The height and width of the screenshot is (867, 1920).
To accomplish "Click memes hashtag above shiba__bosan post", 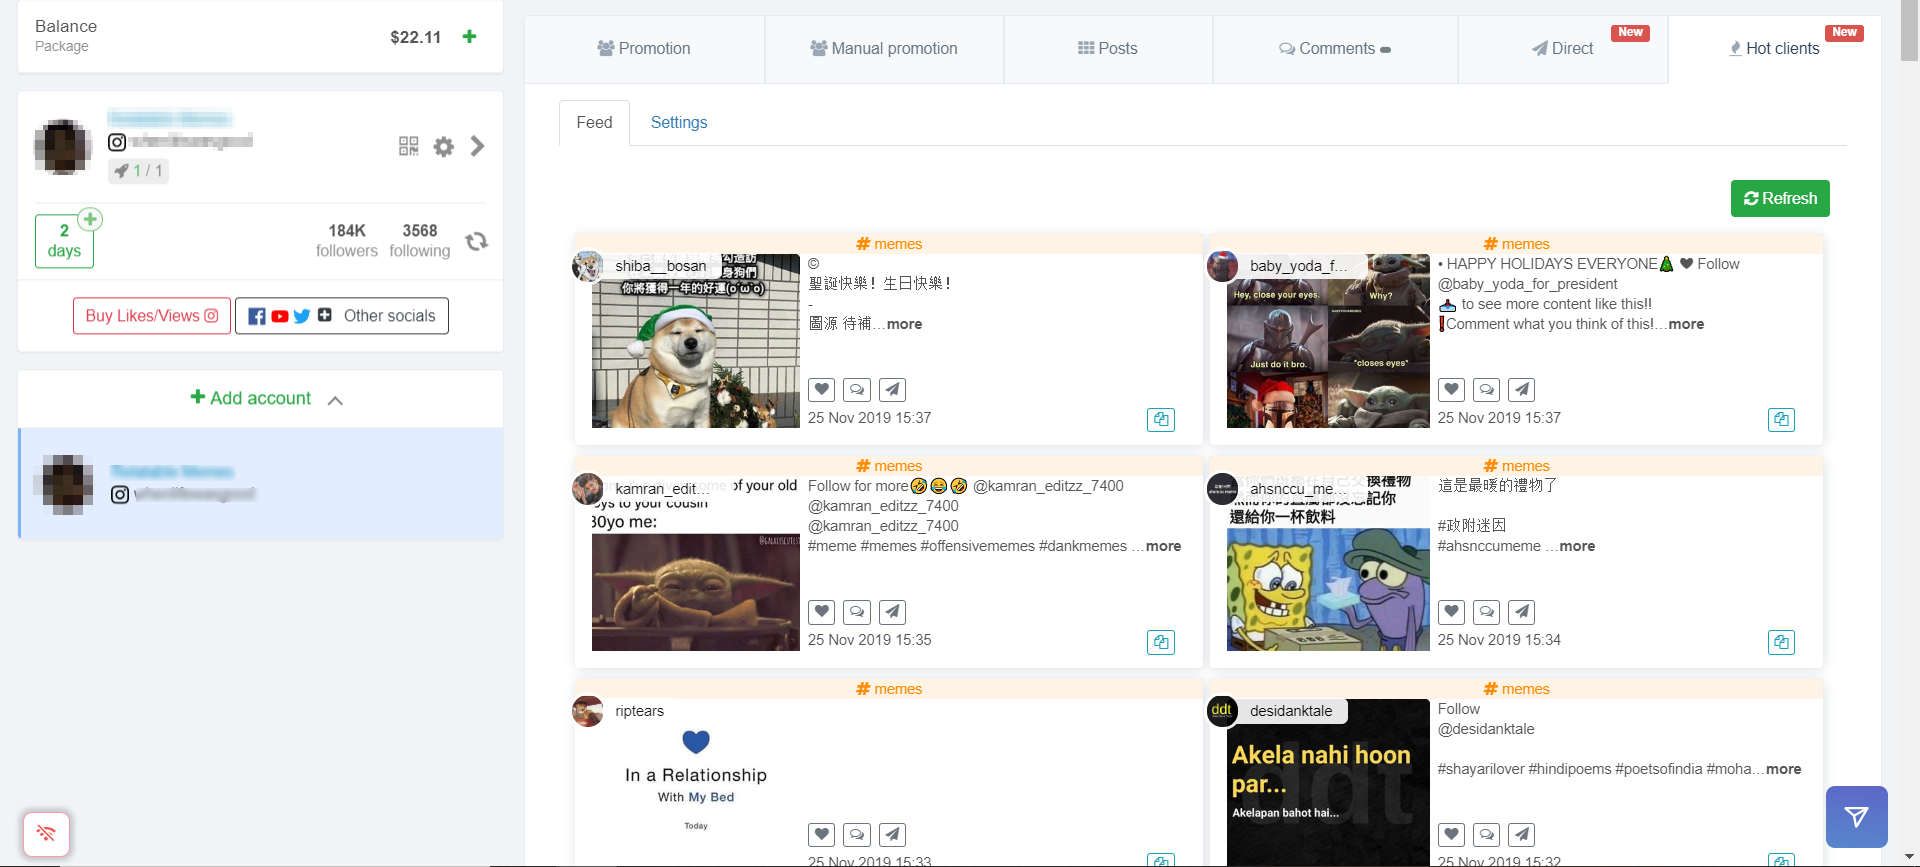I will [888, 244].
